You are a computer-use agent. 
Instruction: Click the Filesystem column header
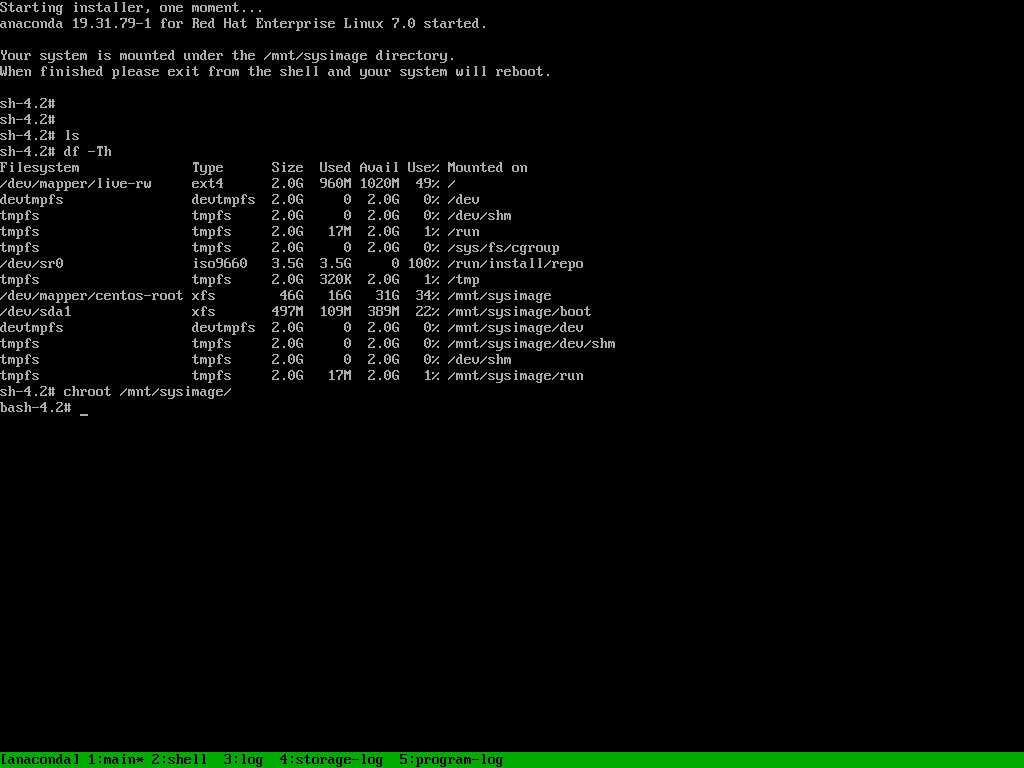40,168
